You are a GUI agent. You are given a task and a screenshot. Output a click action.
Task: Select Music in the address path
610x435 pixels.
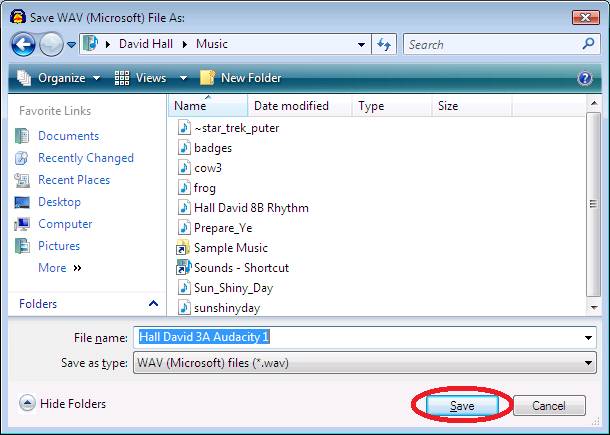[x=211, y=44]
